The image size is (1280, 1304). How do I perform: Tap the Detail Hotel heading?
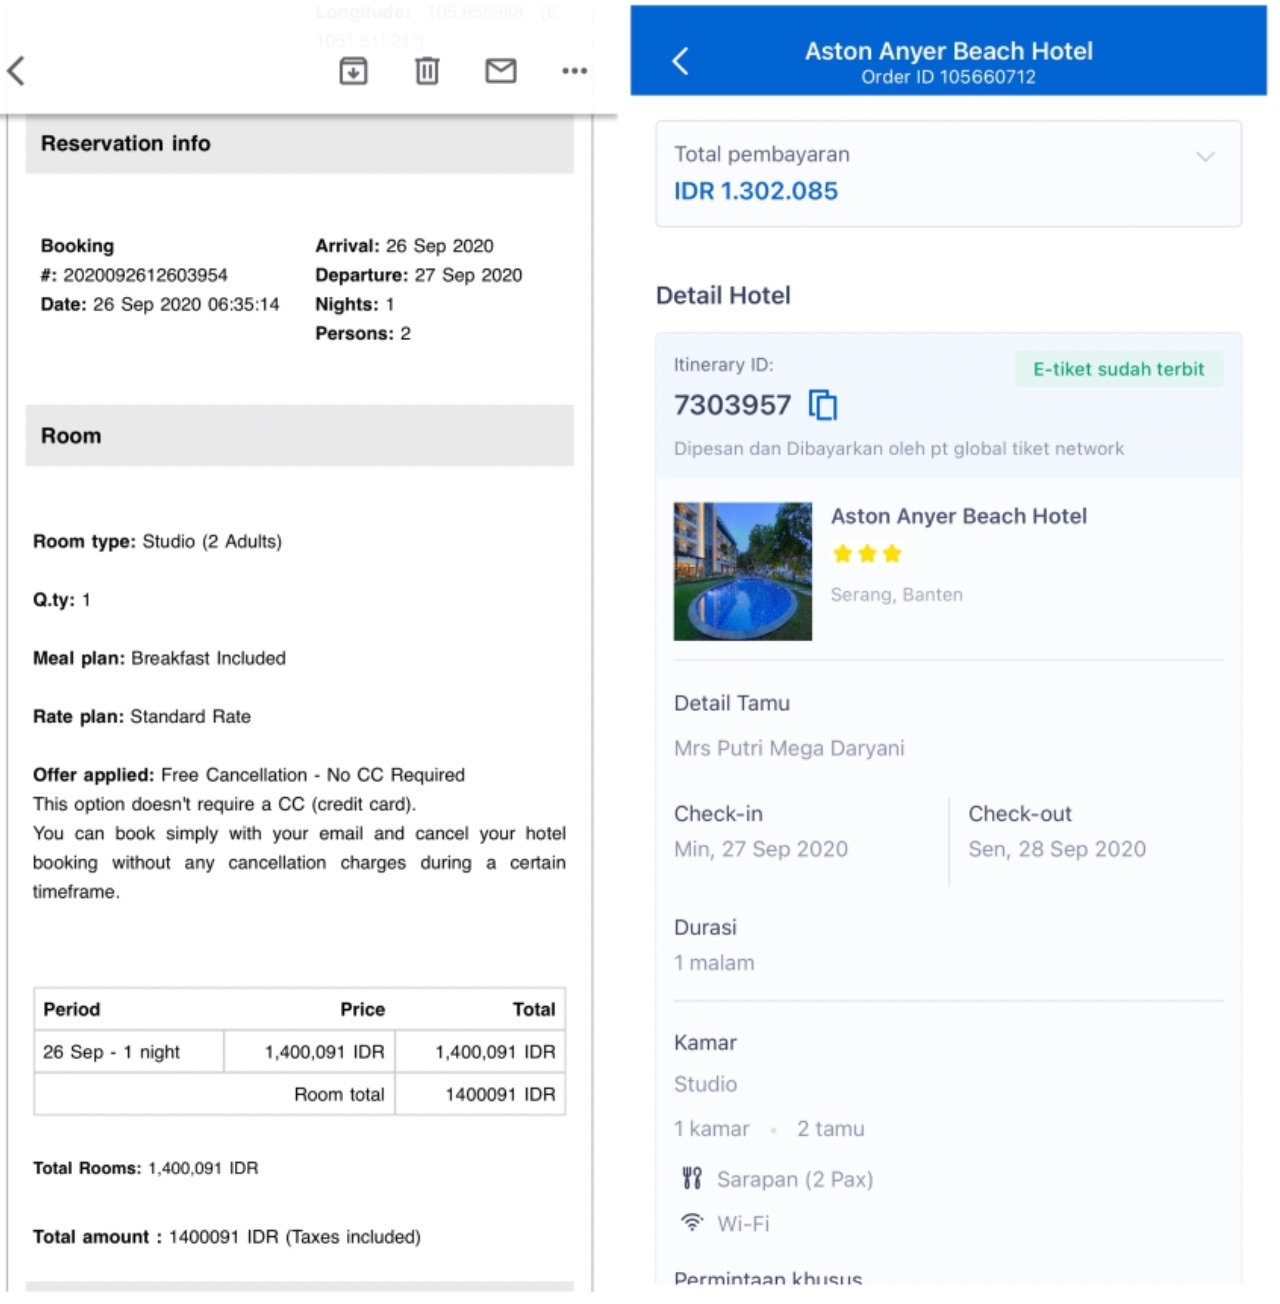click(723, 295)
